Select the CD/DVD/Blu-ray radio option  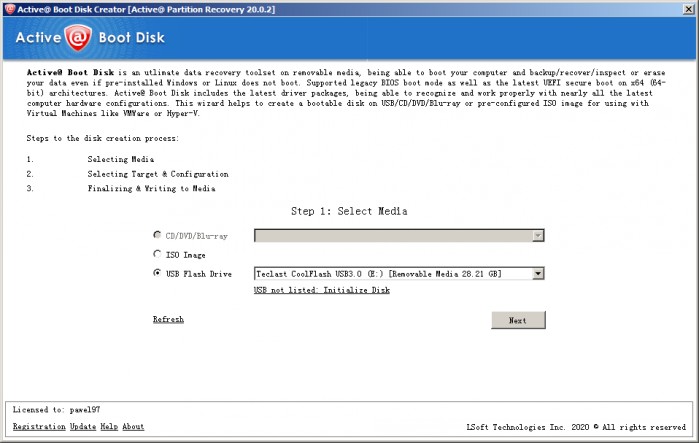157,234
